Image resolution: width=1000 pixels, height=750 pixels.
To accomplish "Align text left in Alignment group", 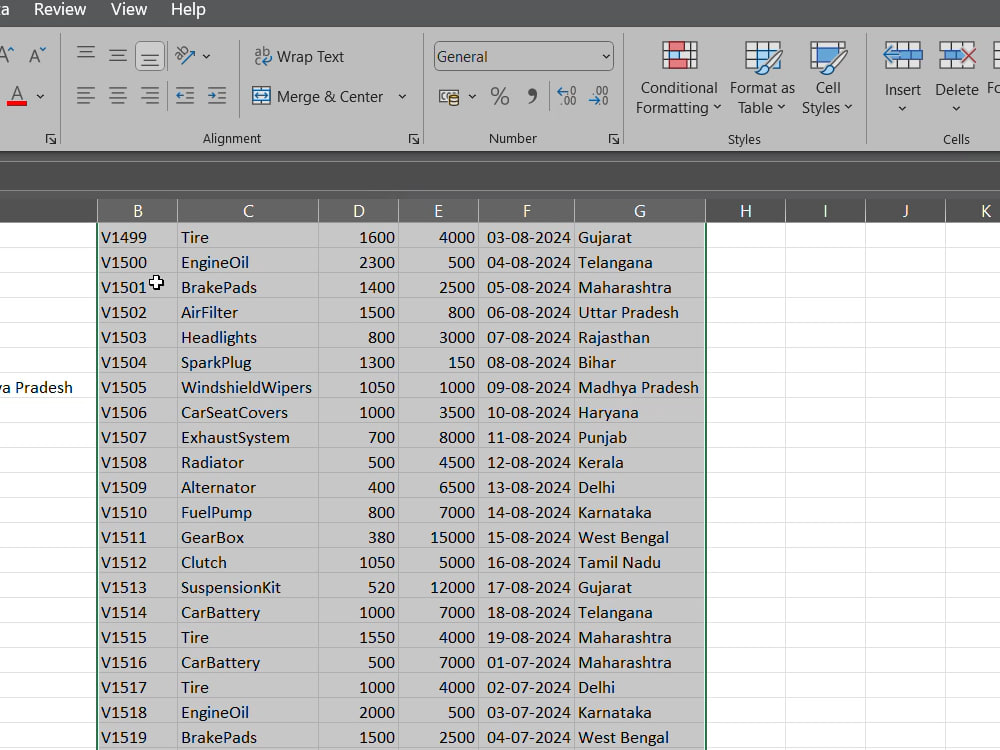I will pyautogui.click(x=85, y=96).
